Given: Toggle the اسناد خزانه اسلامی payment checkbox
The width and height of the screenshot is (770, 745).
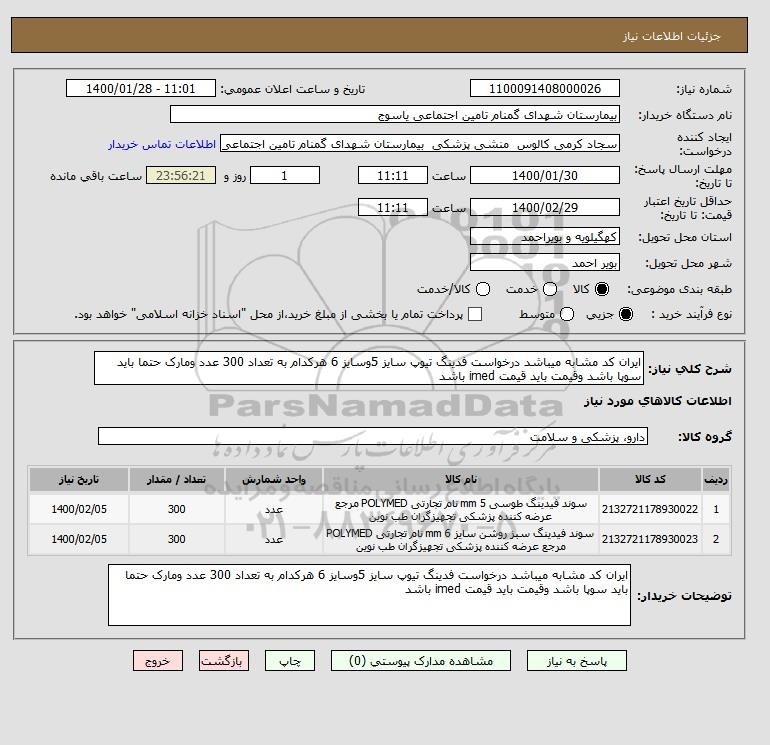Looking at the screenshot, I should [475, 314].
